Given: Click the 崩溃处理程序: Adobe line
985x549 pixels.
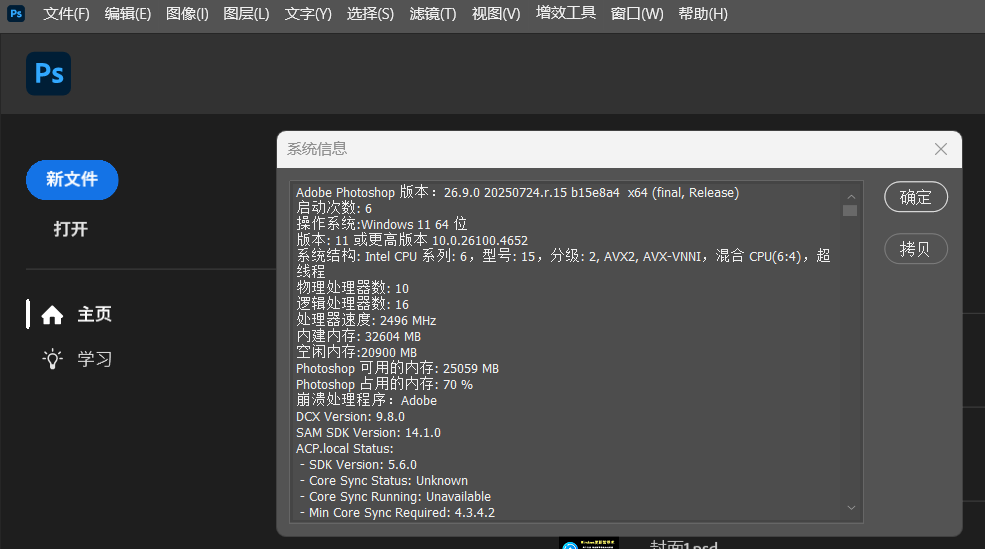Looking at the screenshot, I should tap(366, 400).
